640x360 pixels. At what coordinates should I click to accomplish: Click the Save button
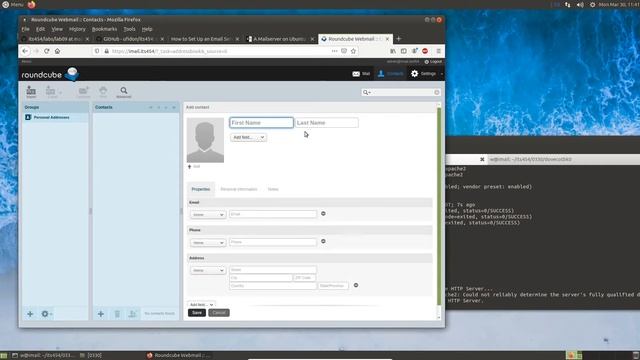(x=197, y=313)
